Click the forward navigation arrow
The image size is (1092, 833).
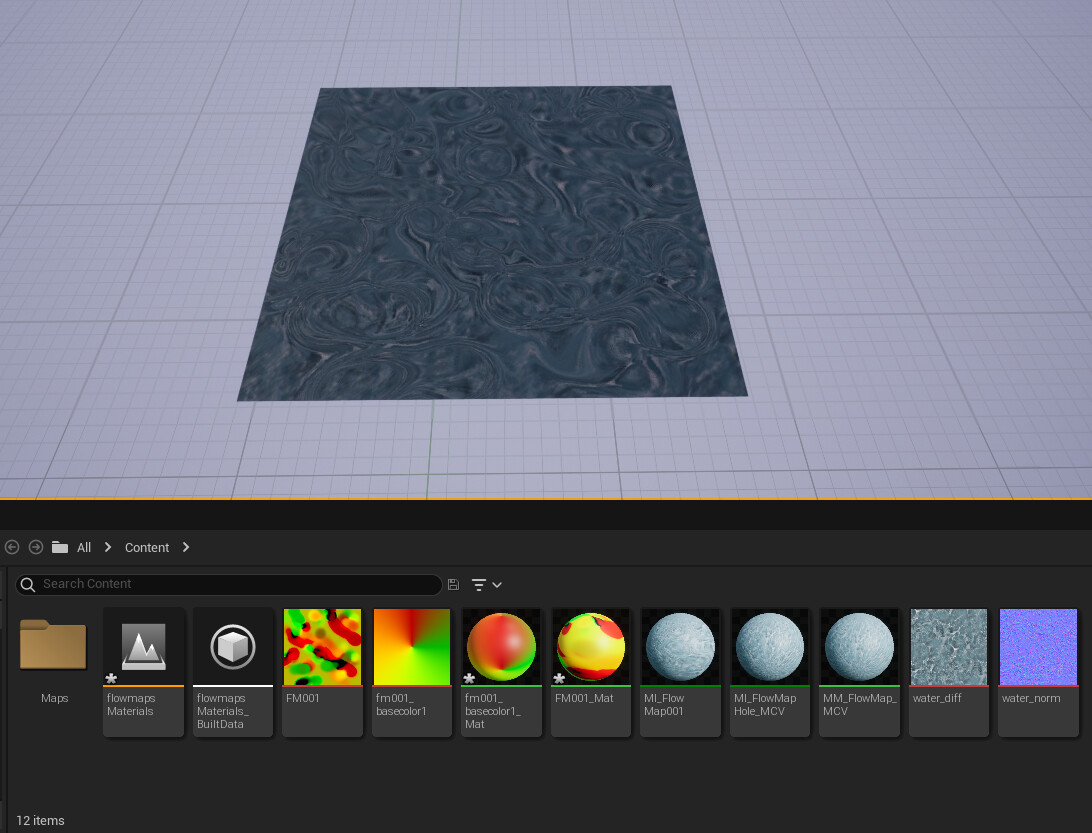click(x=36, y=546)
